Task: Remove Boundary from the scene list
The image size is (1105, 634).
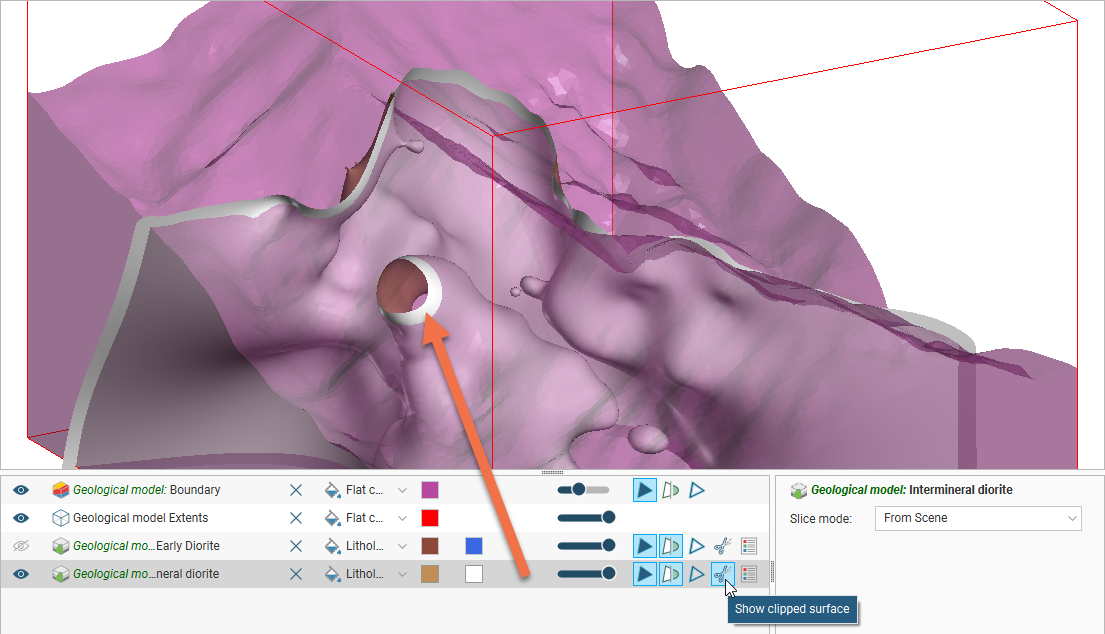Action: click(x=296, y=490)
